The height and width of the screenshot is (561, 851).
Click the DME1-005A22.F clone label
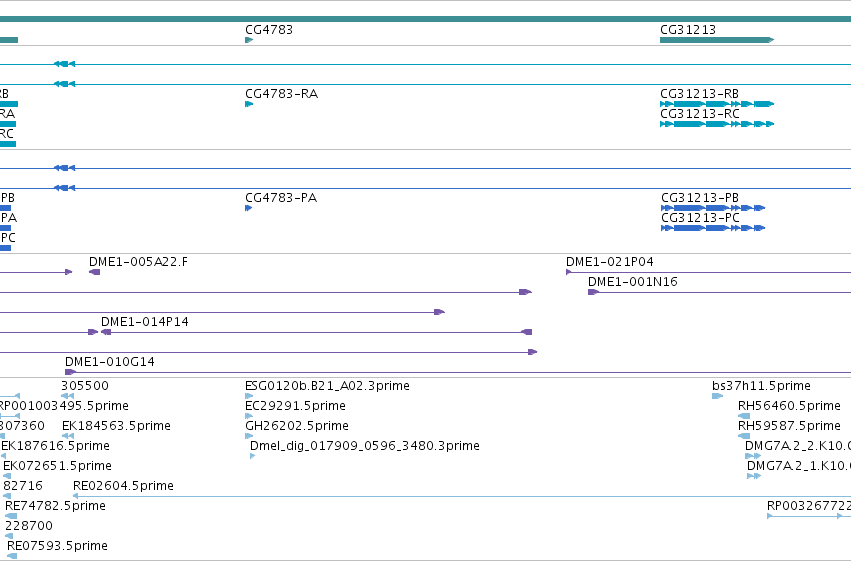(x=138, y=262)
